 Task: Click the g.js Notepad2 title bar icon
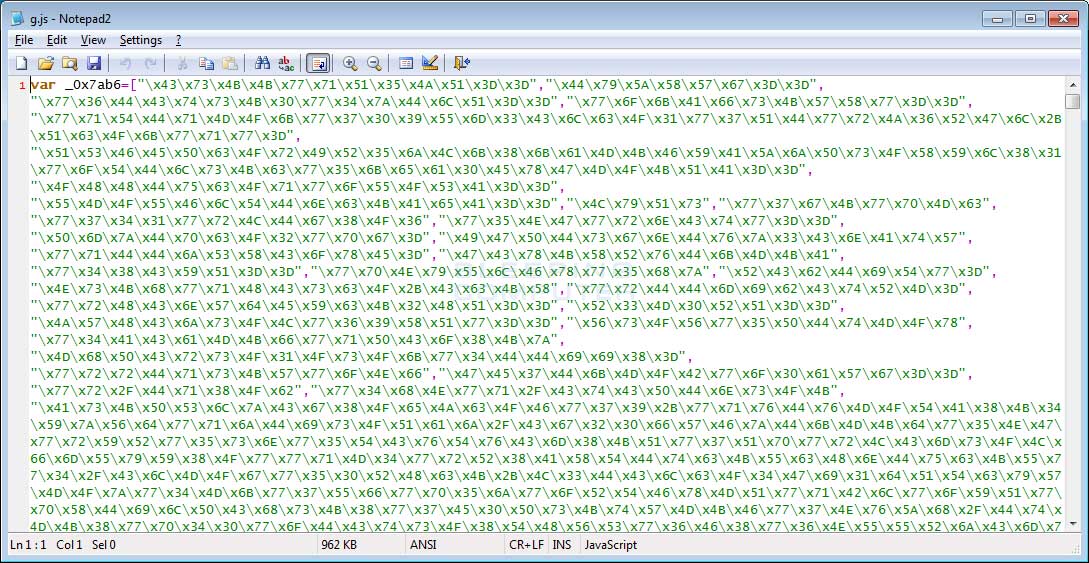tap(17, 19)
